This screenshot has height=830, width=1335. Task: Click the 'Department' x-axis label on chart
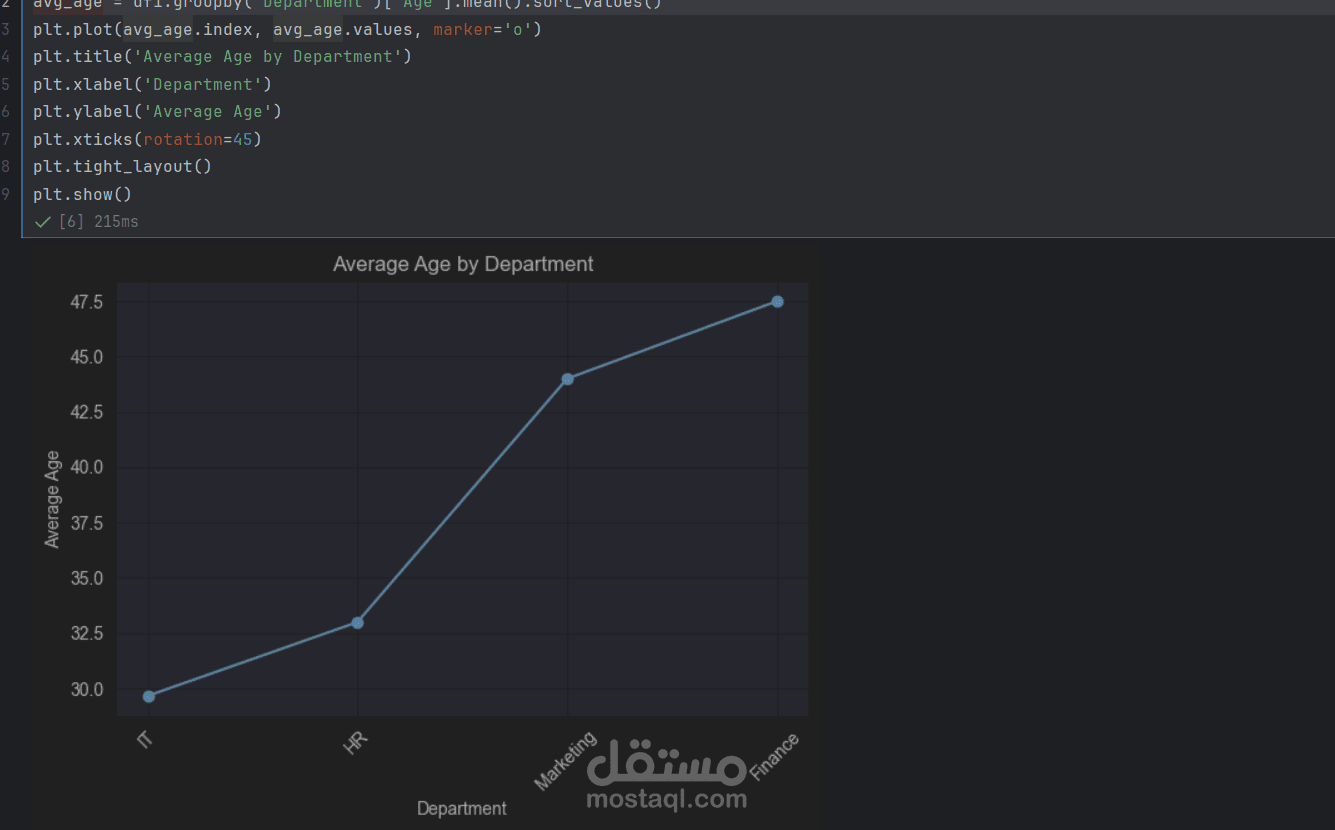pos(461,808)
